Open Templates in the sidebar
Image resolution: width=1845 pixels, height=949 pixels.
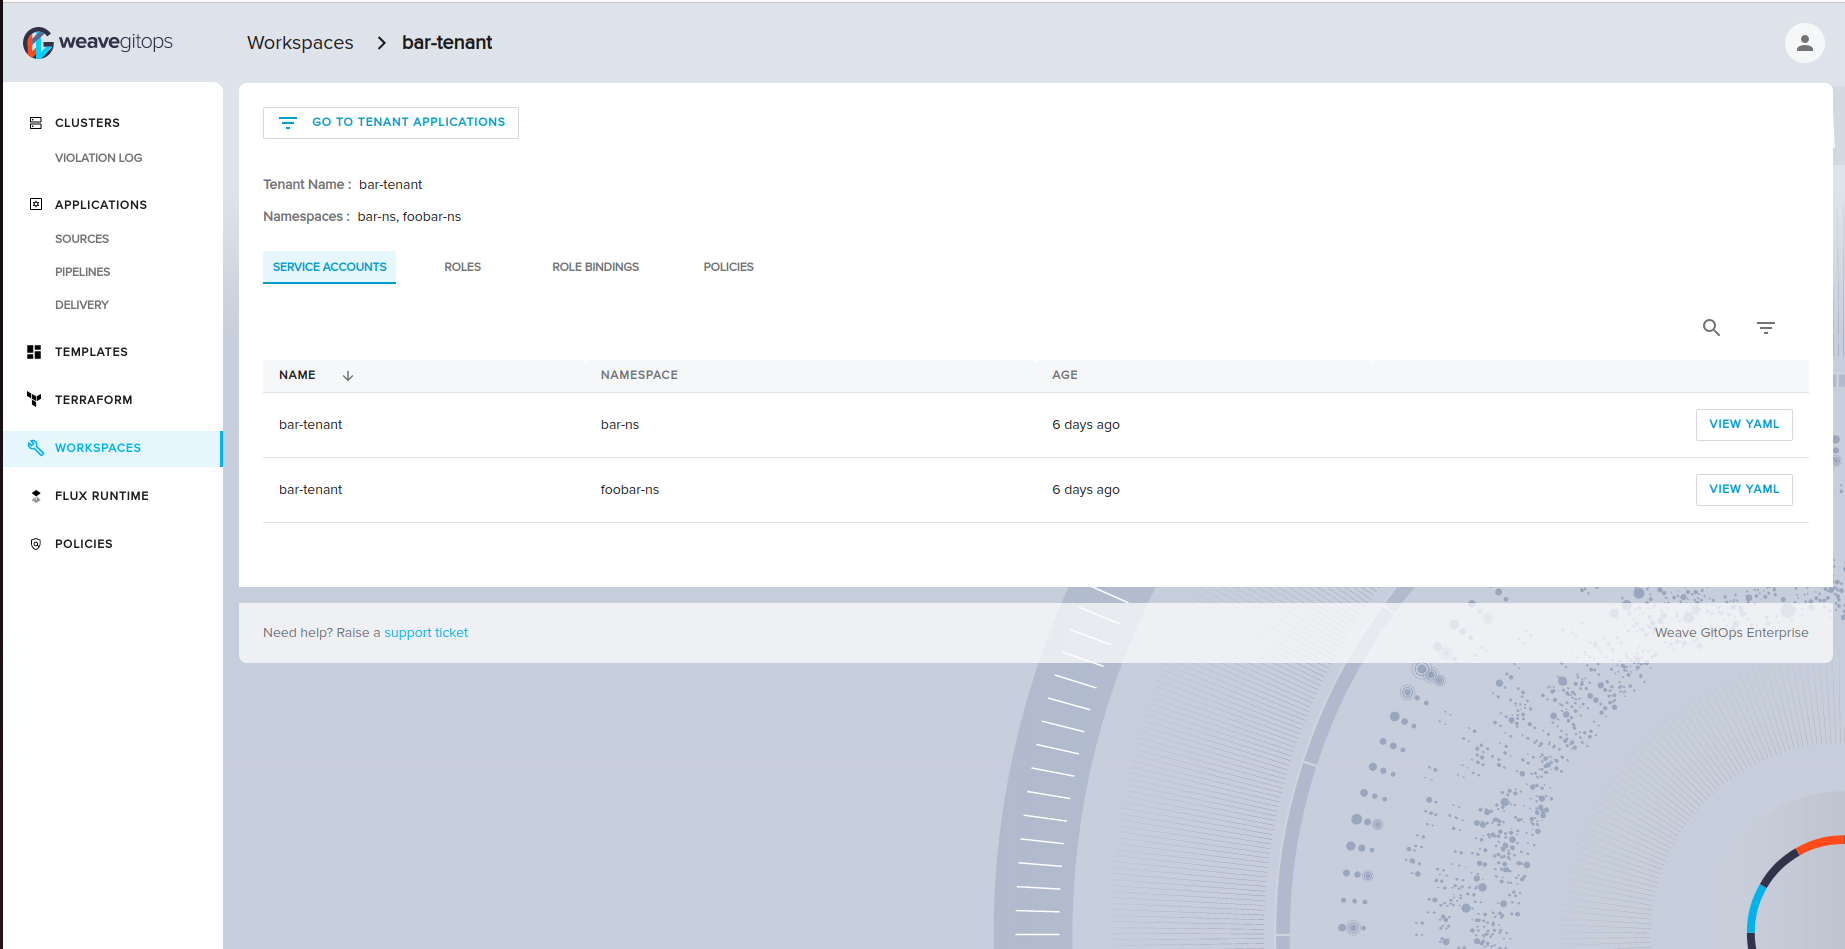coord(91,352)
